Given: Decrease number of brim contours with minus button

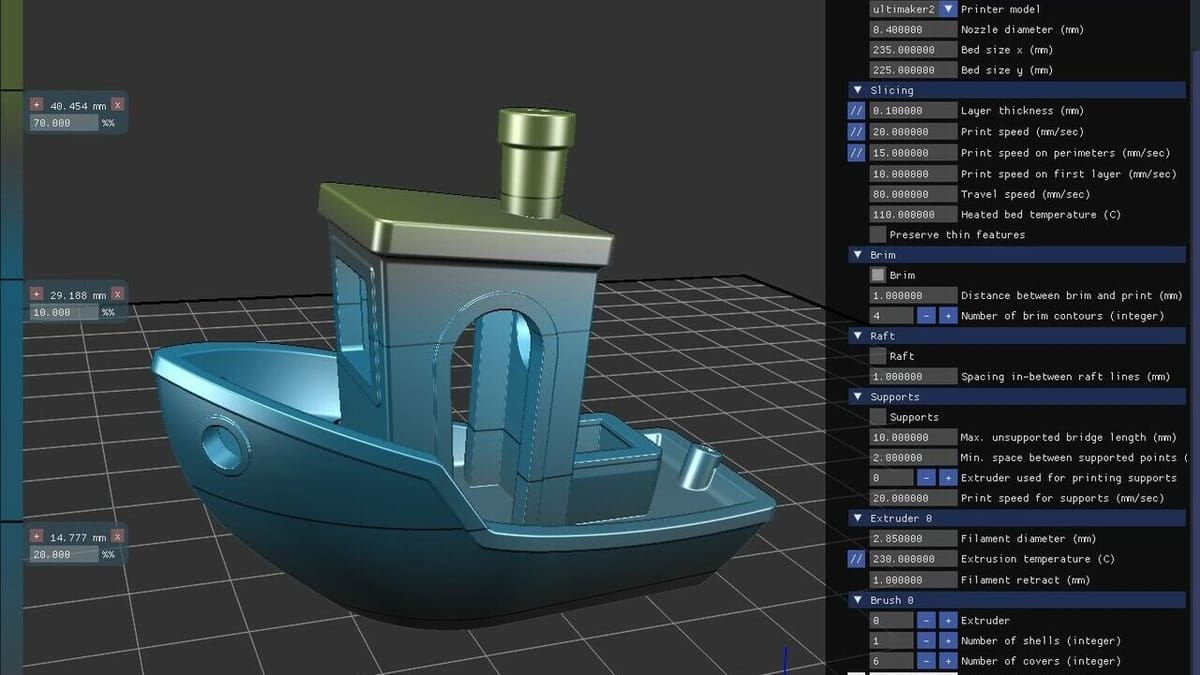Looking at the screenshot, I should click(x=926, y=316).
